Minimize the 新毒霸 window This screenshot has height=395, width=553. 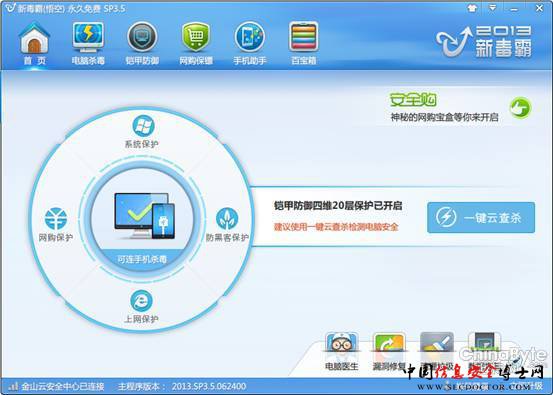click(514, 8)
